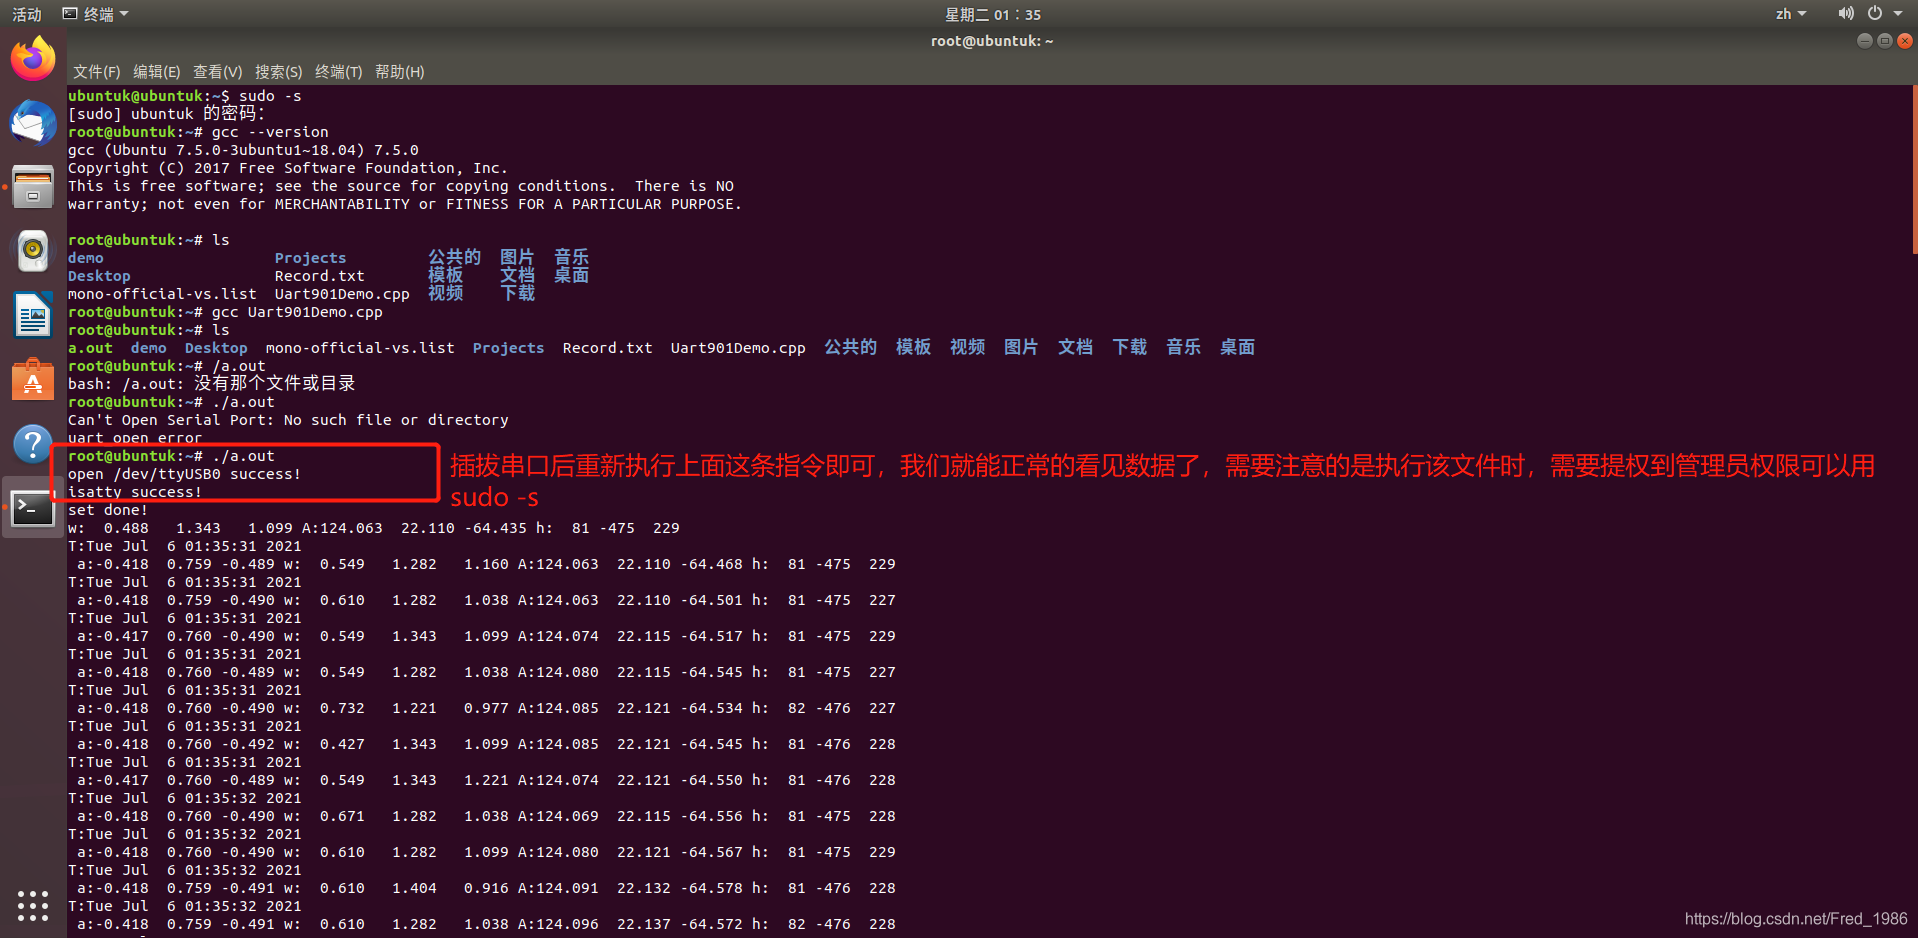Screen dimensions: 1918x938
Task: Click 'Can't Open Serial Port' error line
Action: point(288,420)
